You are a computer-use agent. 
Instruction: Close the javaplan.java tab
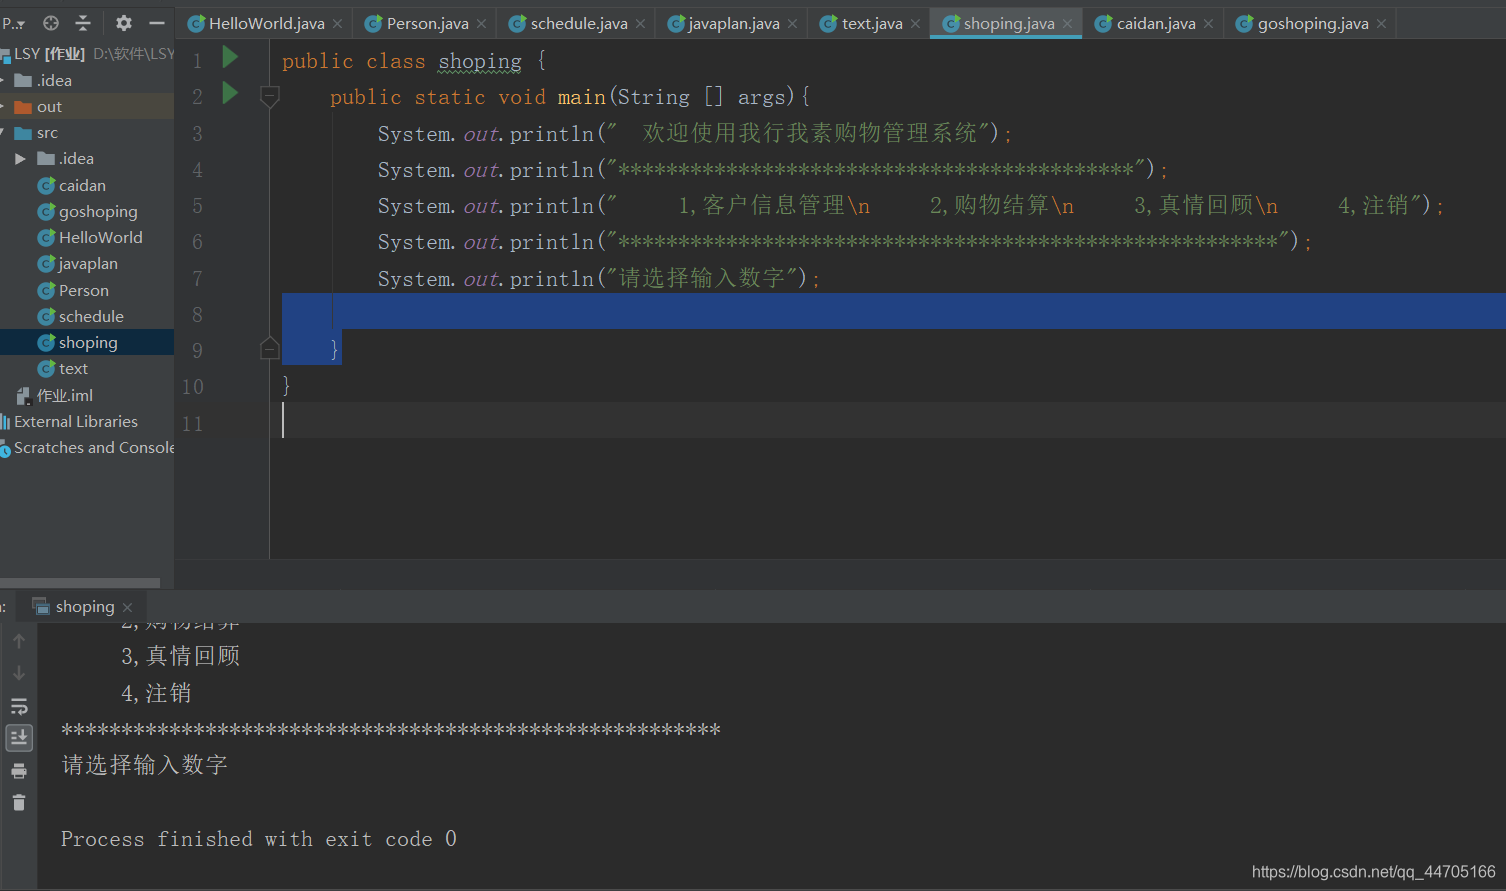(x=793, y=24)
